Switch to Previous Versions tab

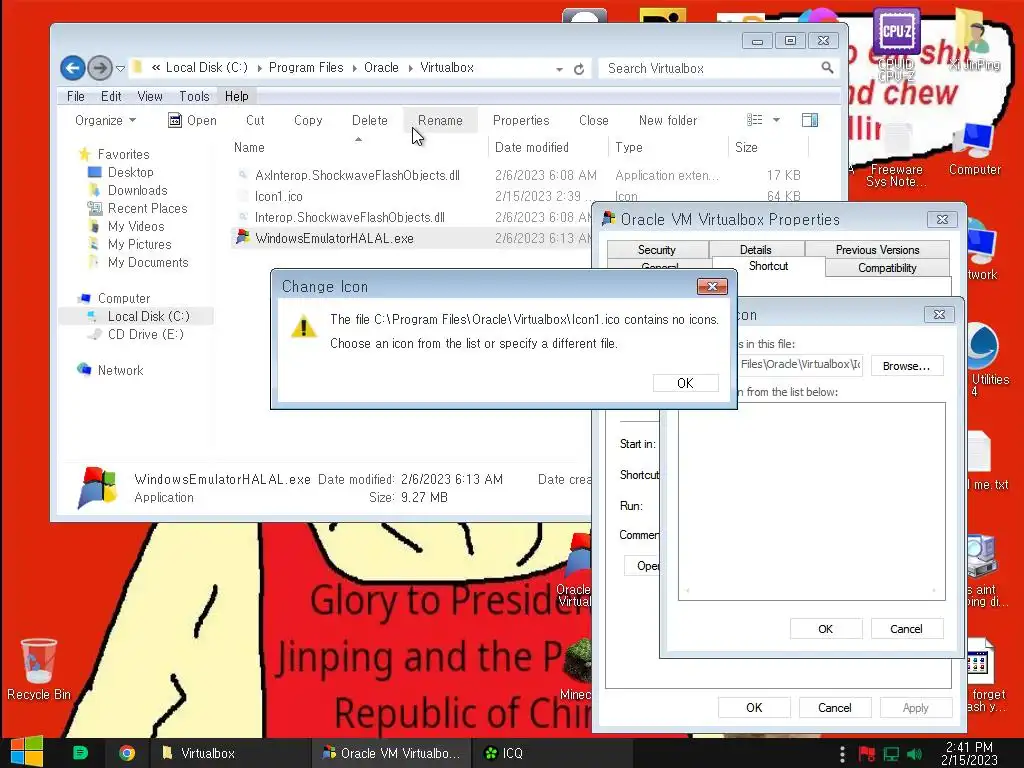point(877,249)
